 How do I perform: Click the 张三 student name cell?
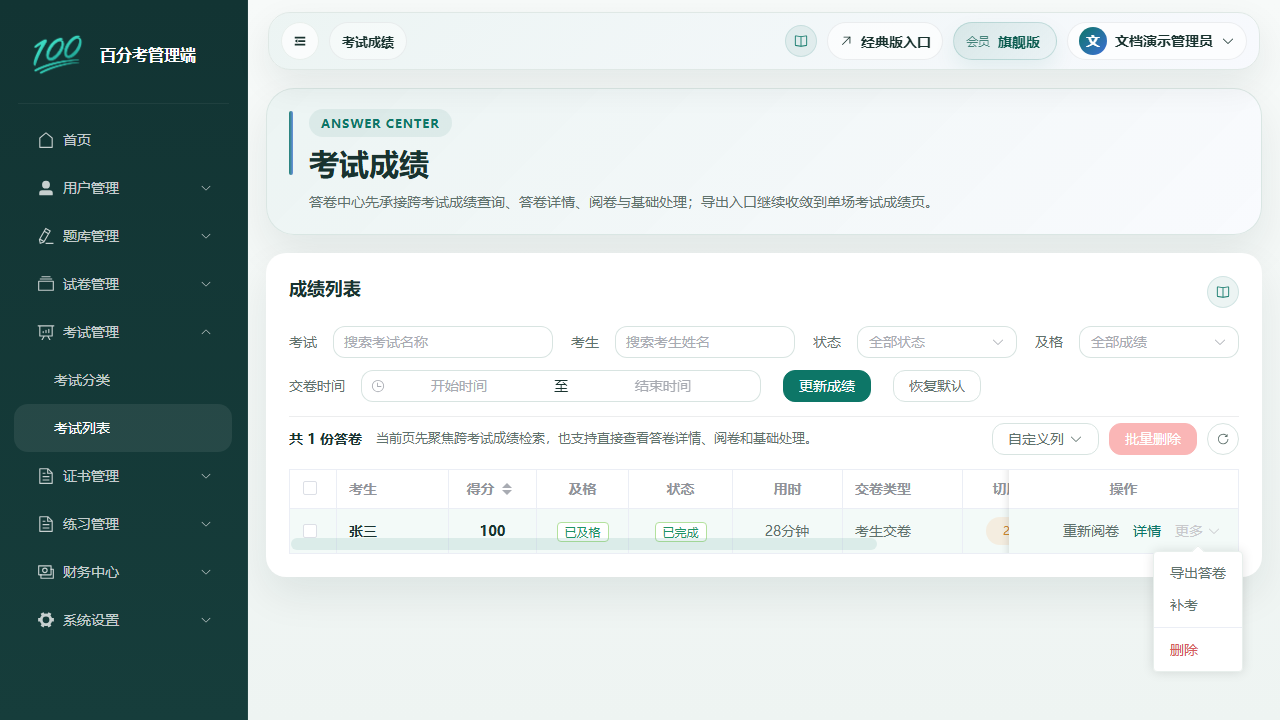pyautogui.click(x=363, y=531)
